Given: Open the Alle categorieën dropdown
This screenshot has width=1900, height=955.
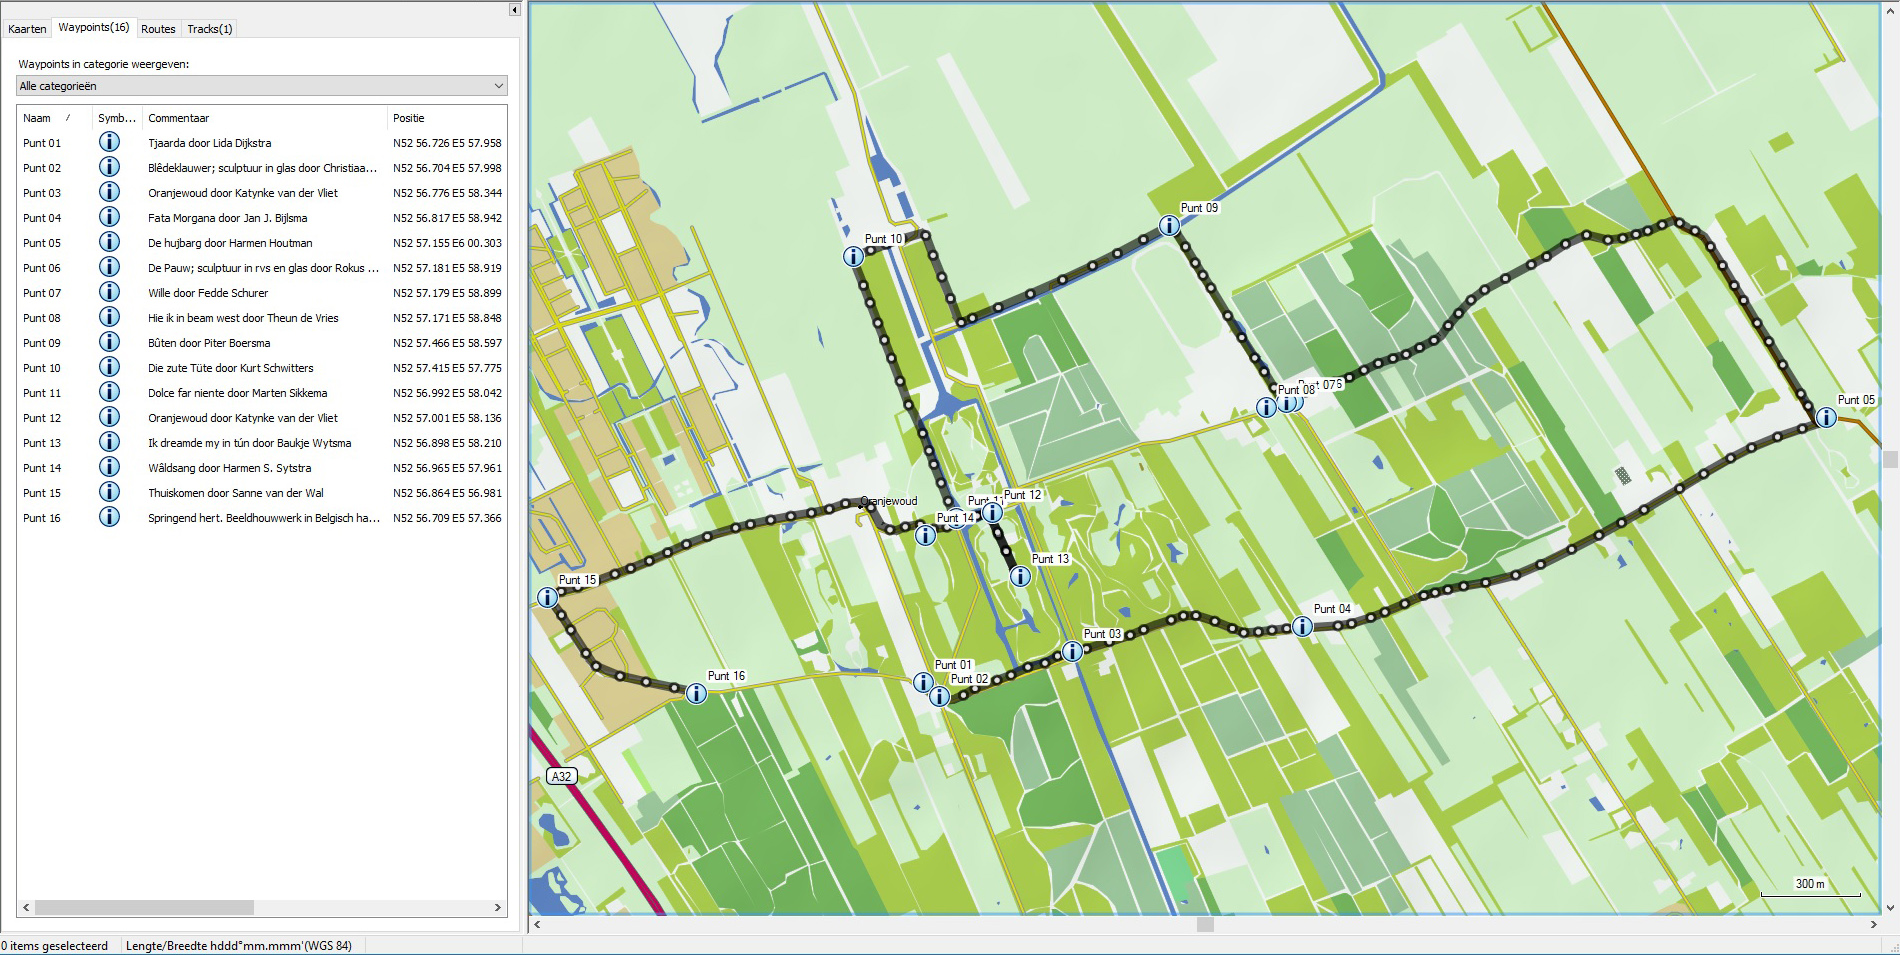Looking at the screenshot, I should (262, 86).
